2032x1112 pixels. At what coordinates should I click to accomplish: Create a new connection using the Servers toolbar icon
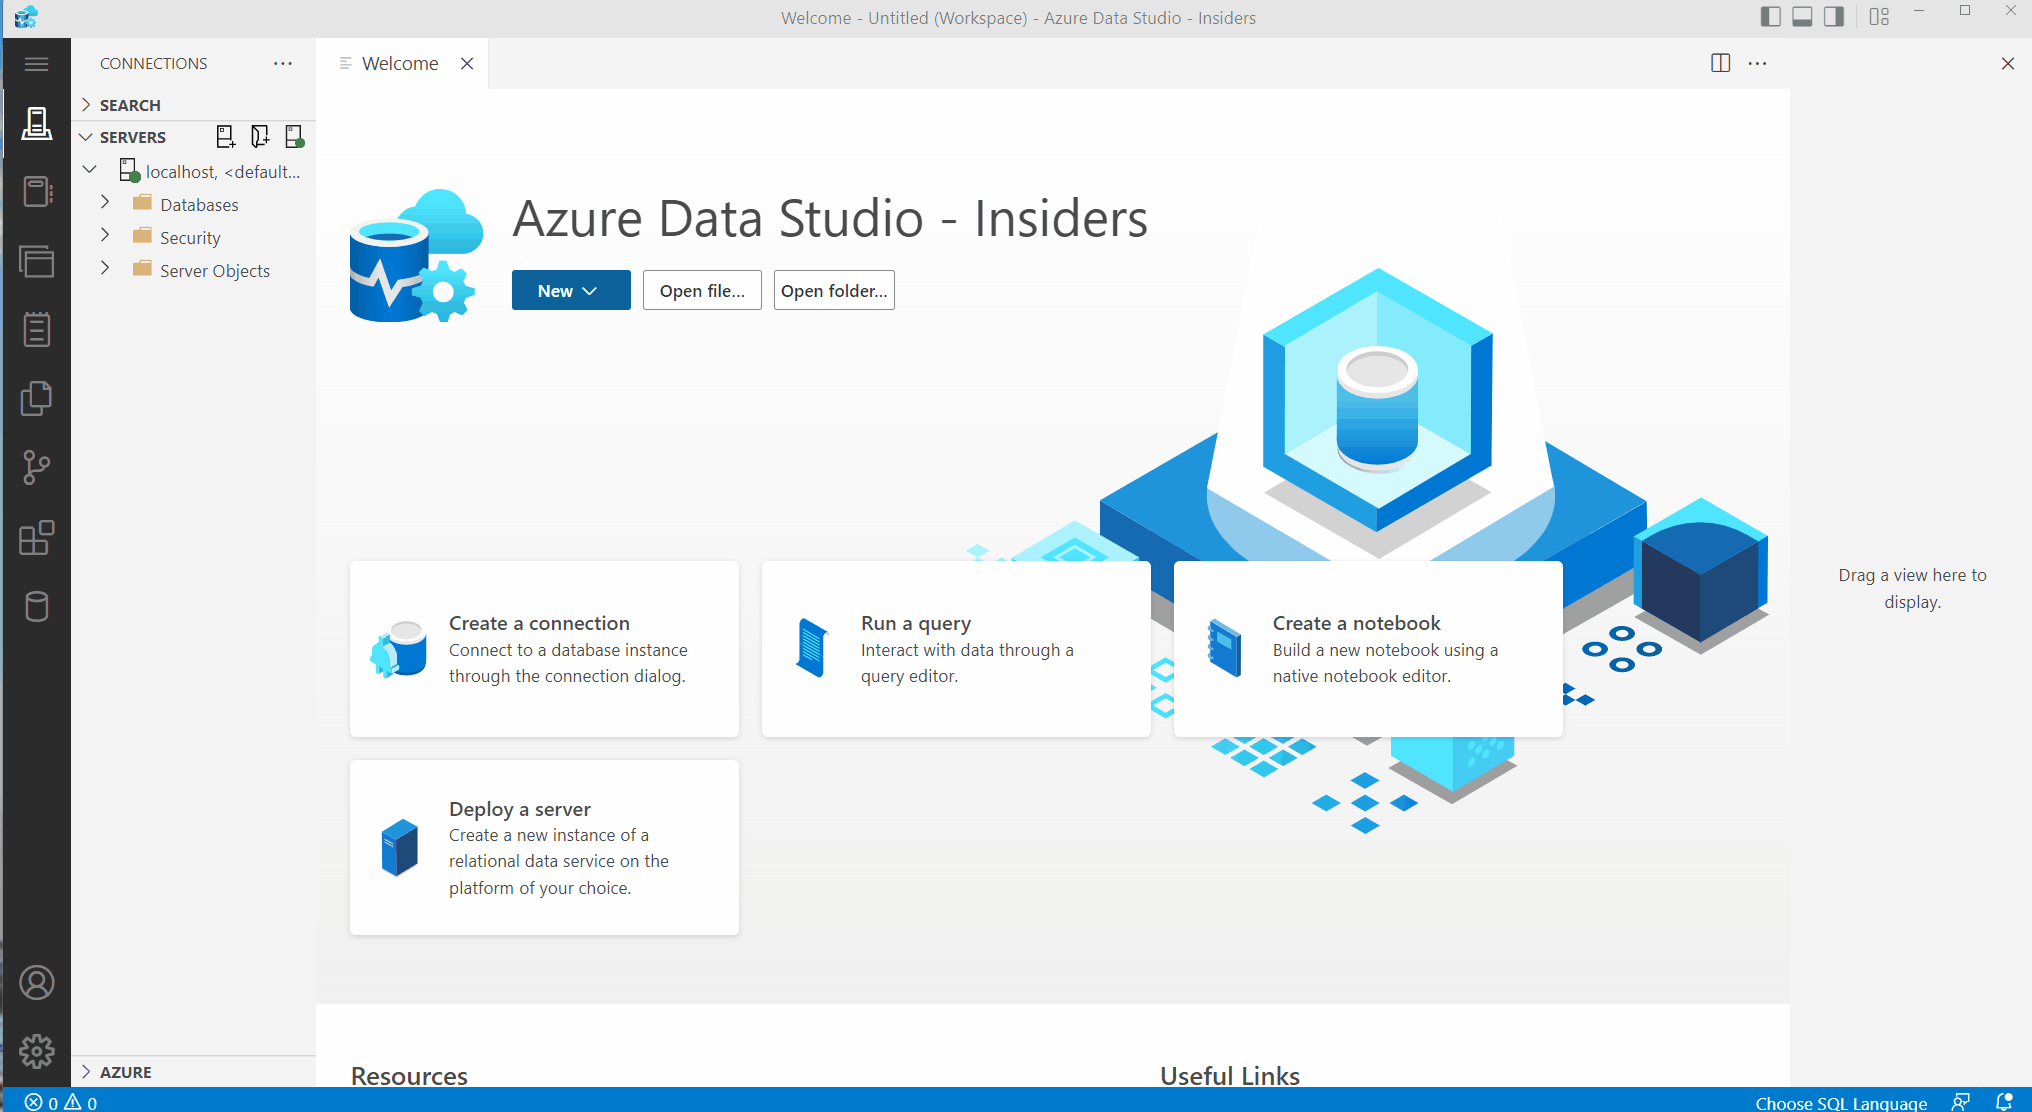(225, 136)
